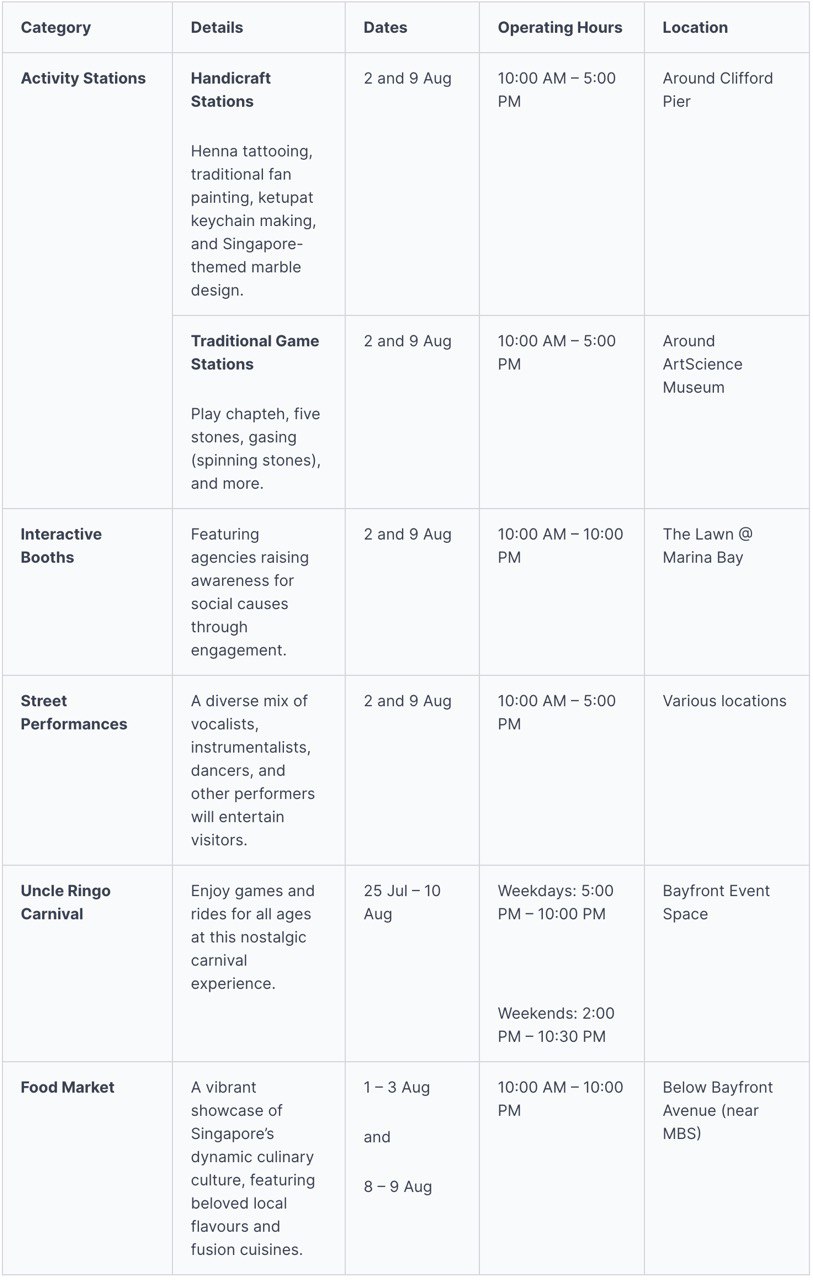The height and width of the screenshot is (1280, 813).
Task: Click the Operating Hours column header
Action: pos(560,27)
